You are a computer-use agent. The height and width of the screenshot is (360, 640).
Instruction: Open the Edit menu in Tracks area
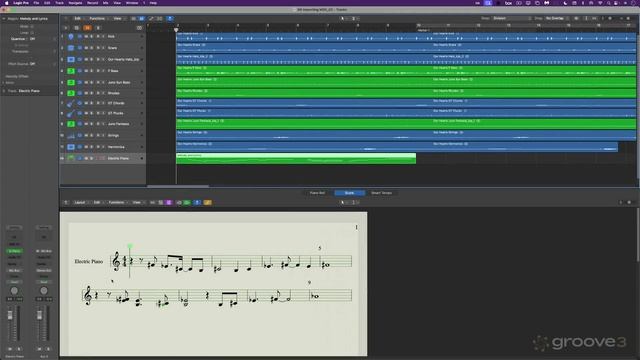(78, 18)
